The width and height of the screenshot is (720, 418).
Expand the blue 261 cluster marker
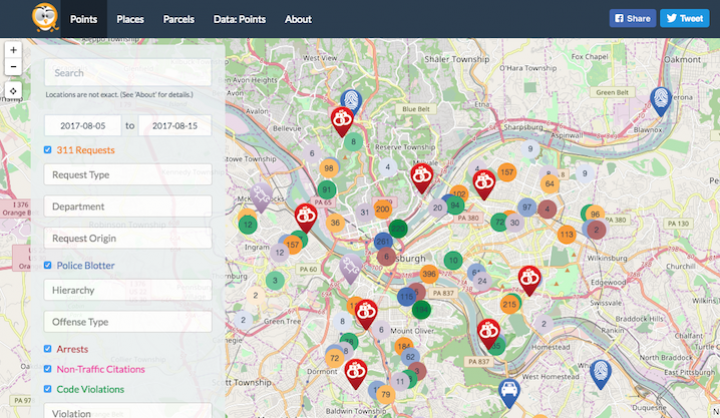pos(383,241)
